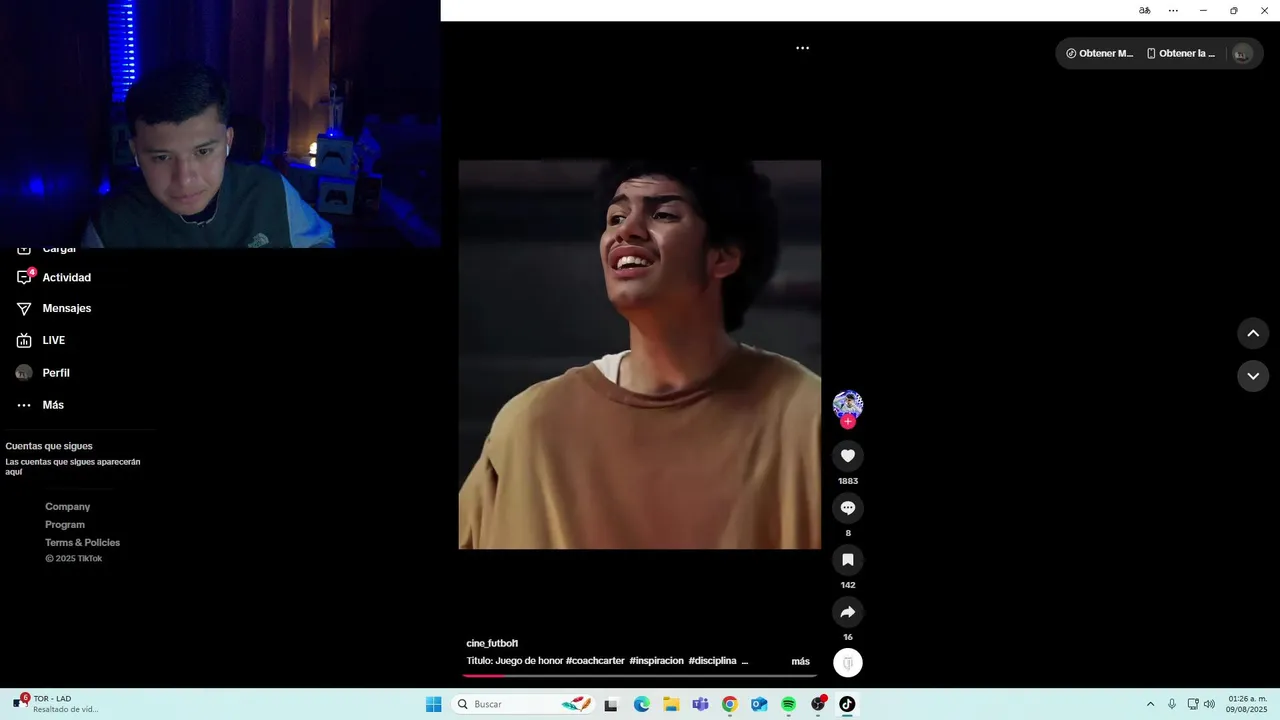Click the © 2025 TikTok text
This screenshot has height=720, width=1280.
(73, 559)
